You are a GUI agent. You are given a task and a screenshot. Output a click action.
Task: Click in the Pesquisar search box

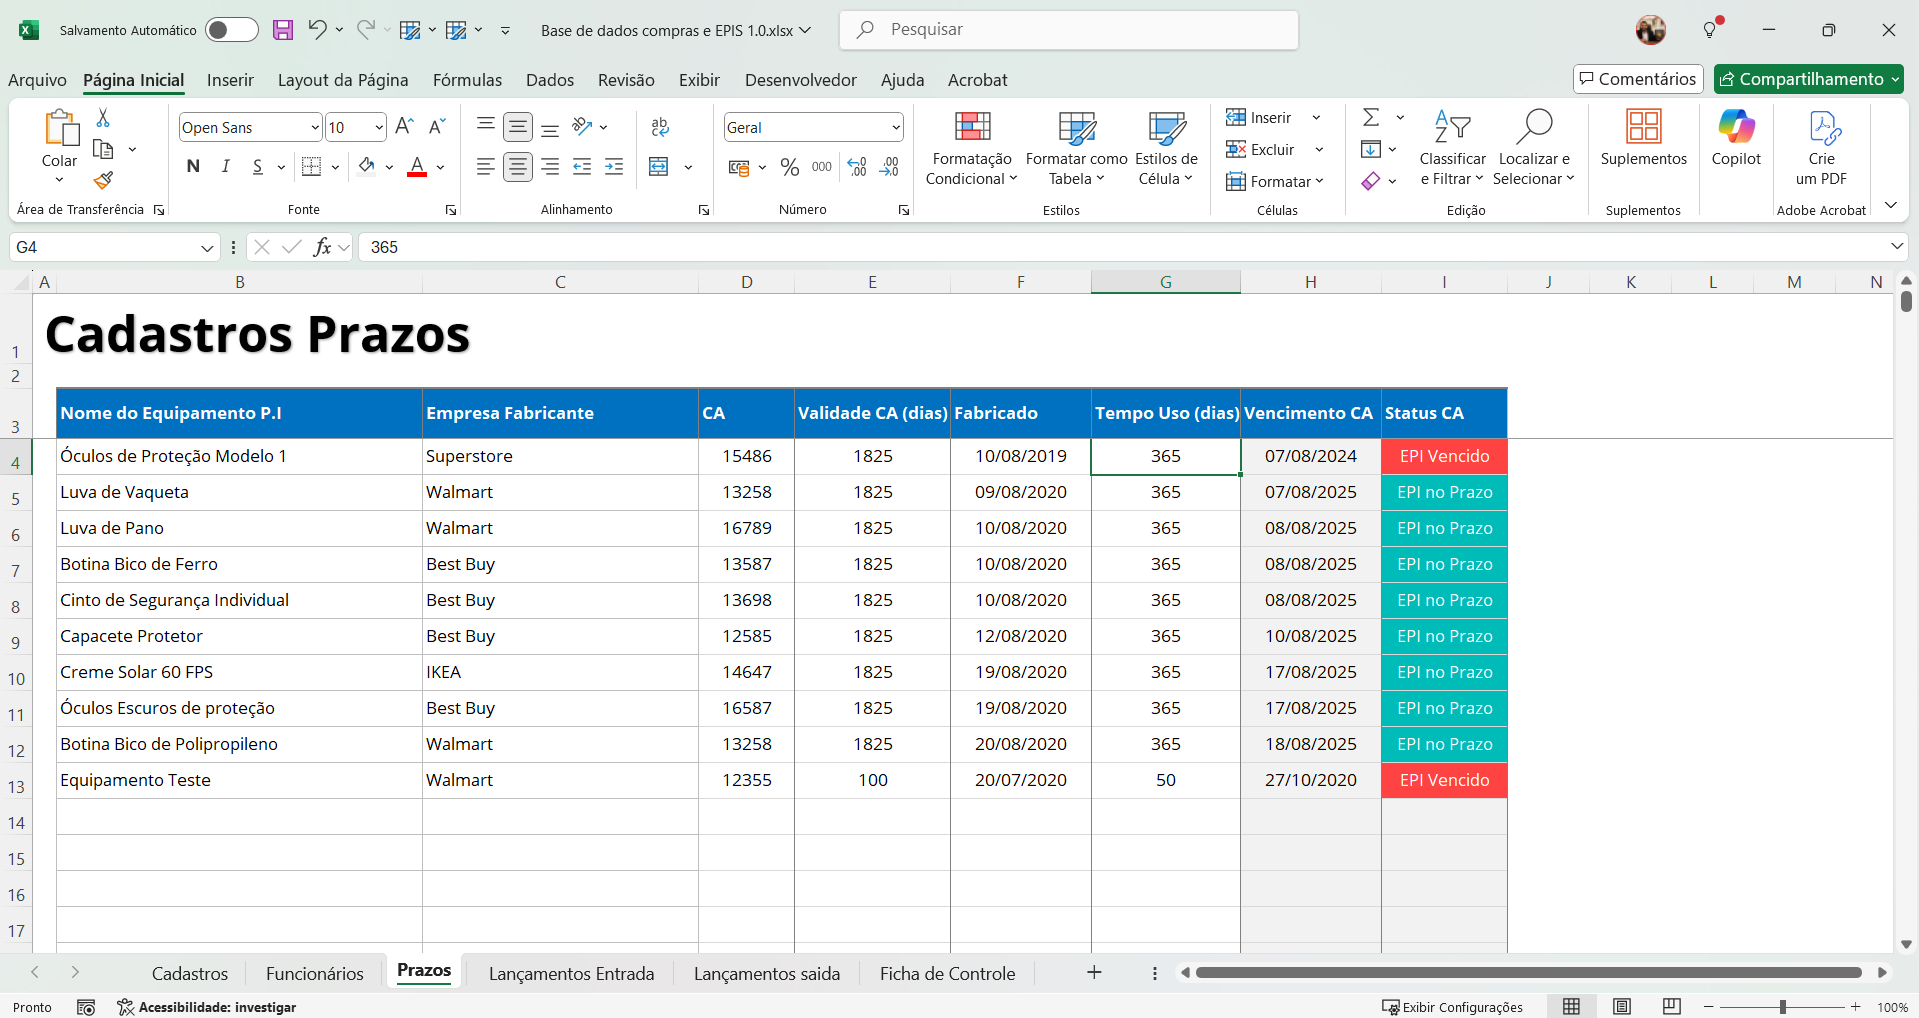(x=1069, y=30)
